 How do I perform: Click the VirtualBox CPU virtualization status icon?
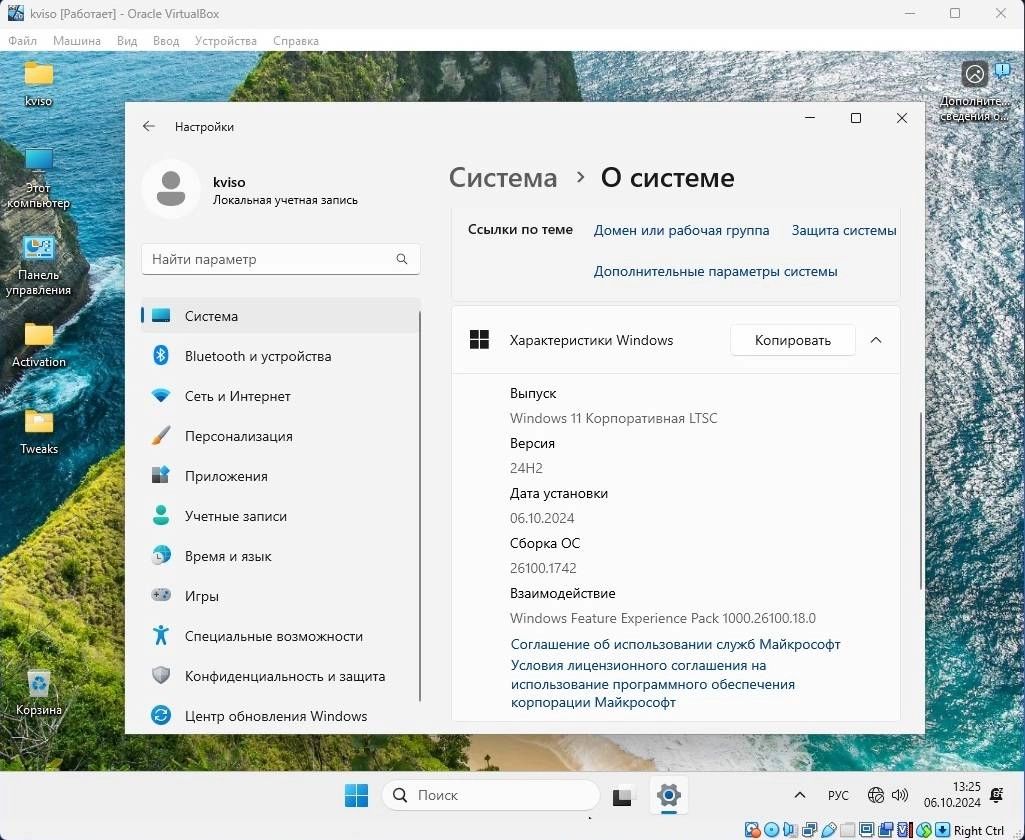pyautogui.click(x=905, y=830)
